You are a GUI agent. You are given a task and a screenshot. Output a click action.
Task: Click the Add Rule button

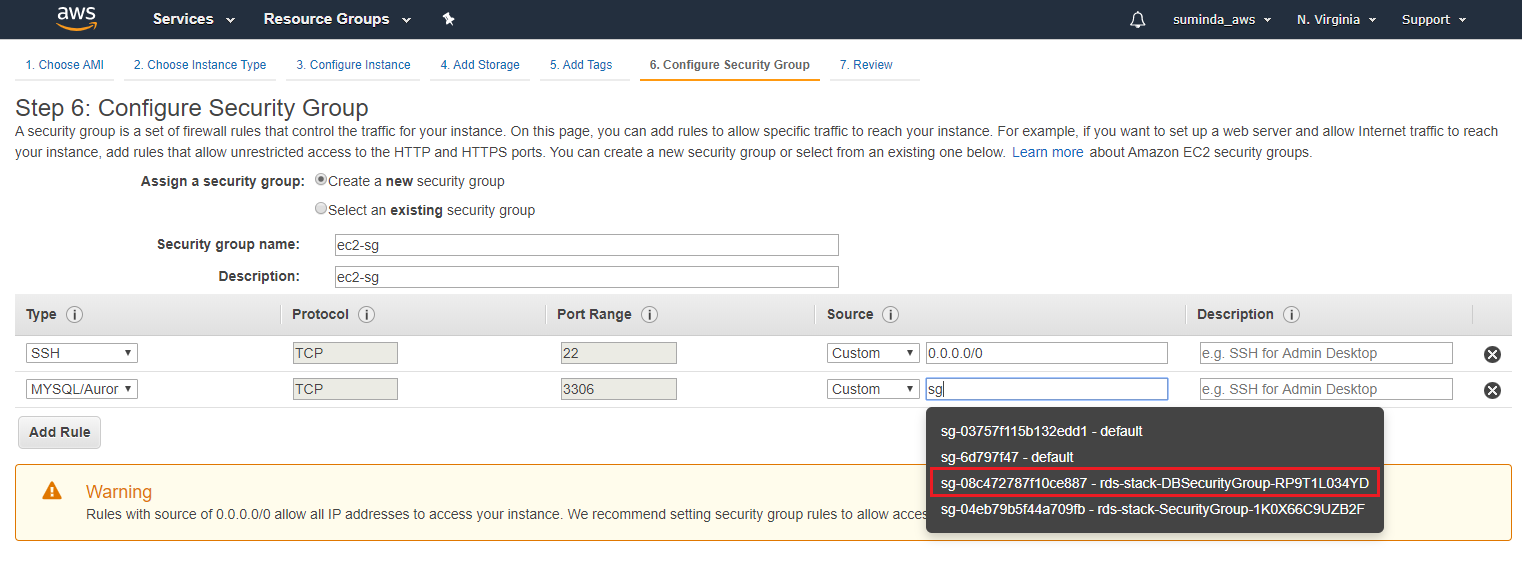pos(60,432)
